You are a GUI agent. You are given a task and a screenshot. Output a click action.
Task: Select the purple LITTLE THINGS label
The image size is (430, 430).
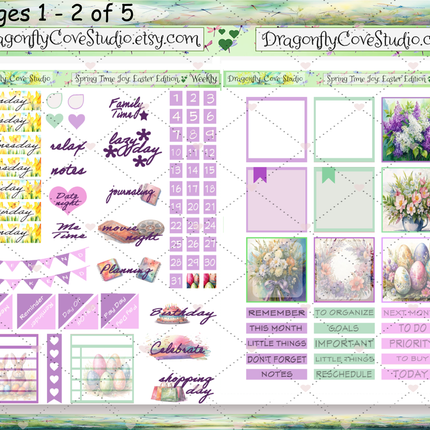pyautogui.click(x=277, y=344)
